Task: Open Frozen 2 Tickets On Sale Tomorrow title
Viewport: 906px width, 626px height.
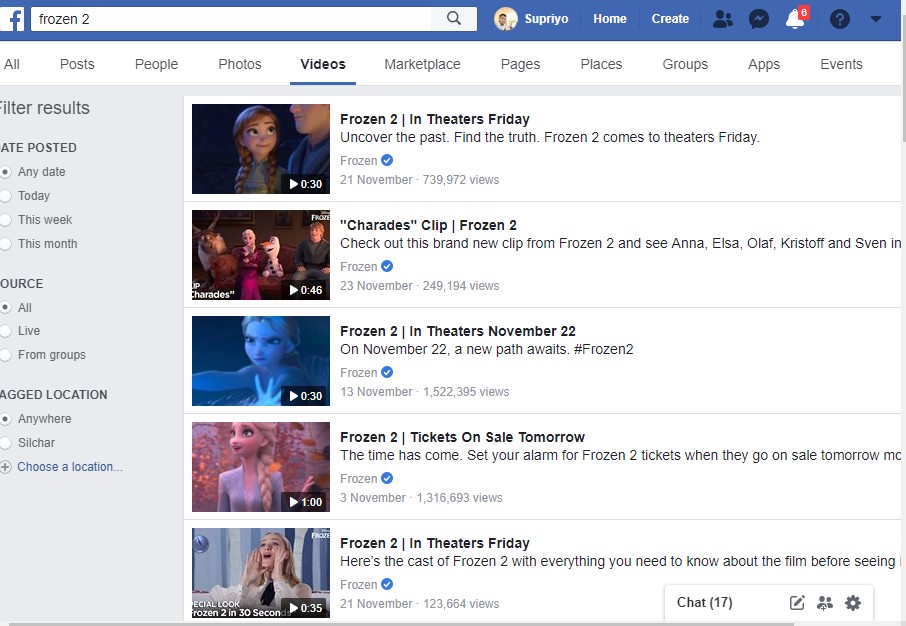Action: (x=462, y=437)
